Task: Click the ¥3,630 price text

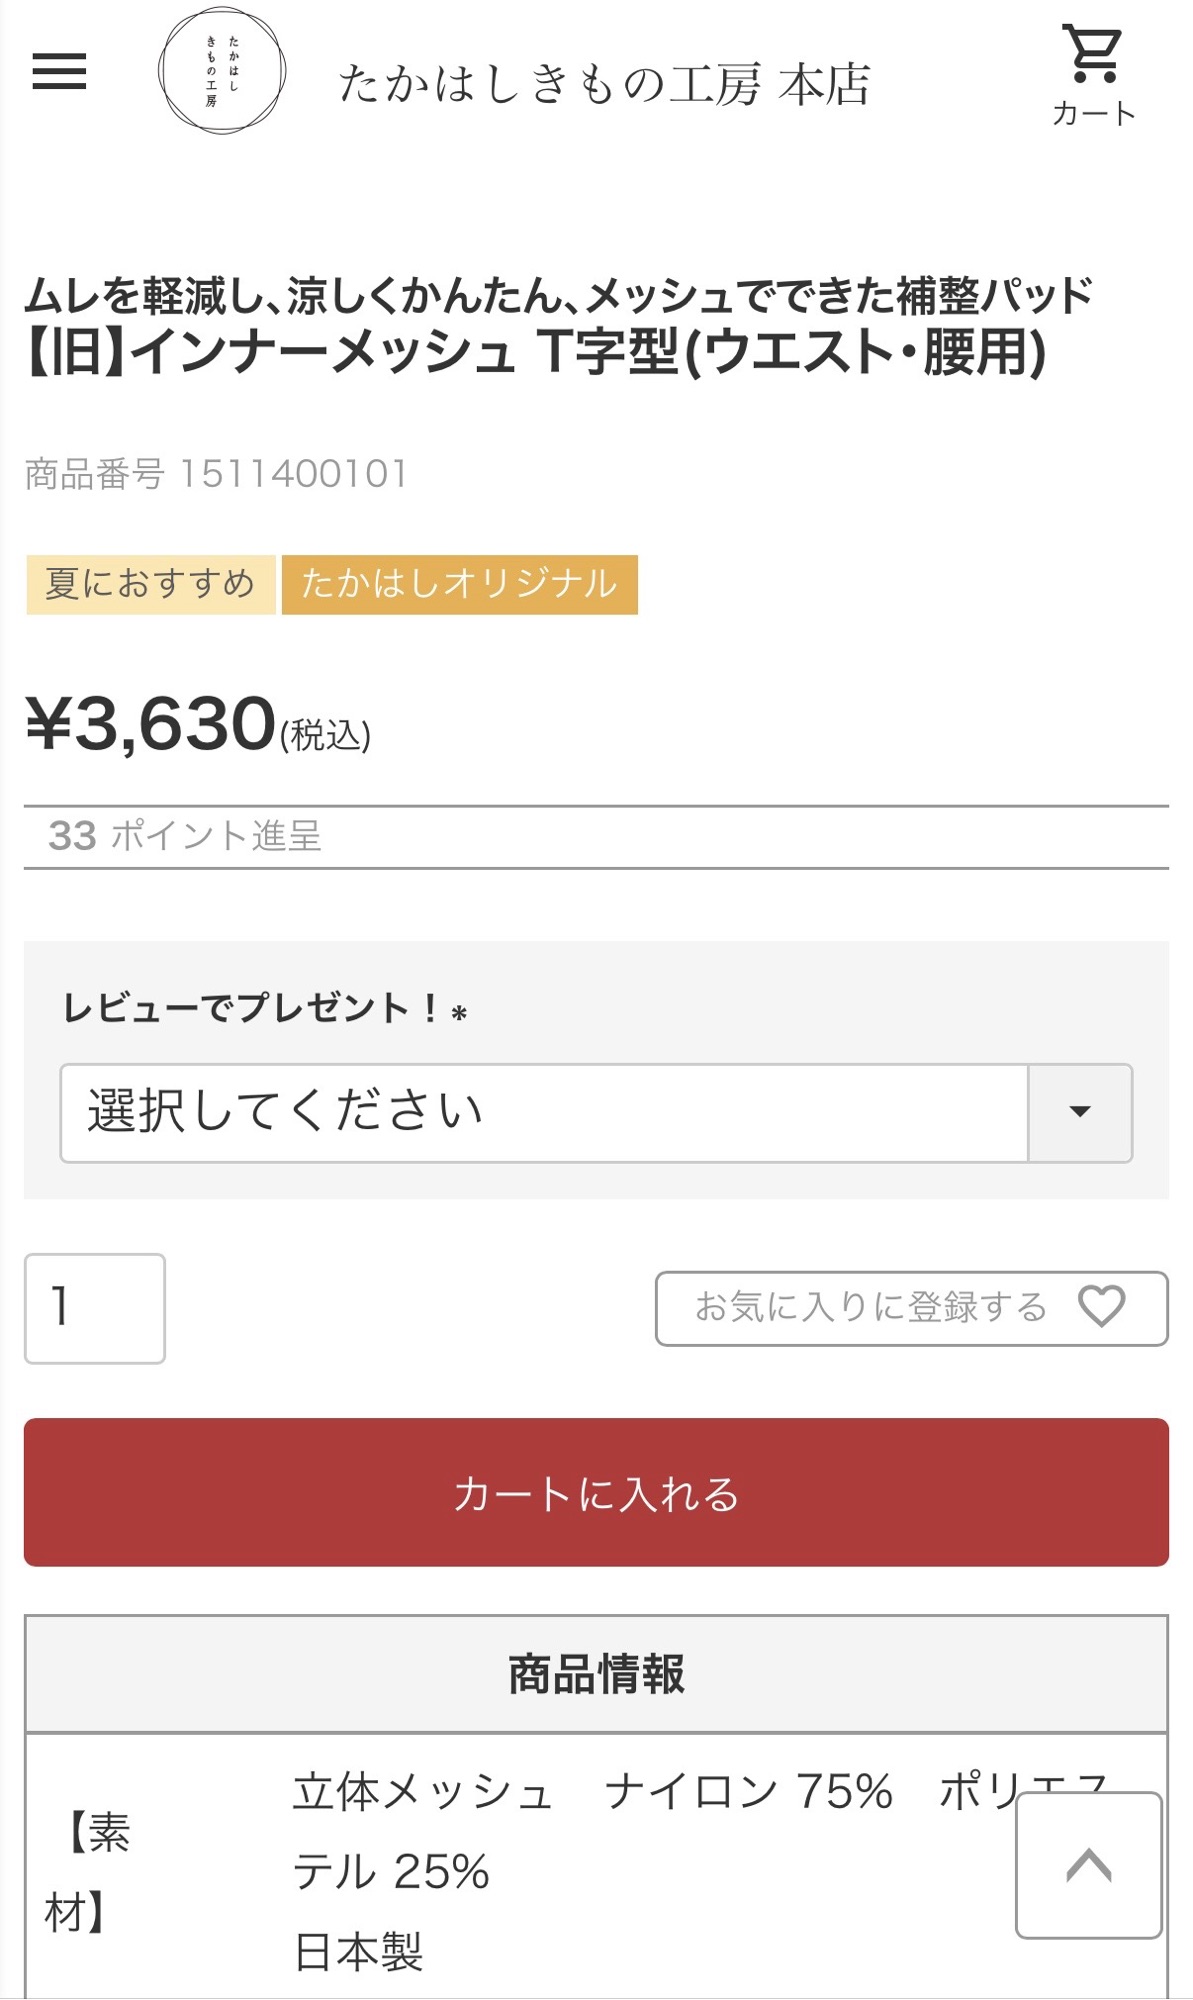Action: [150, 724]
